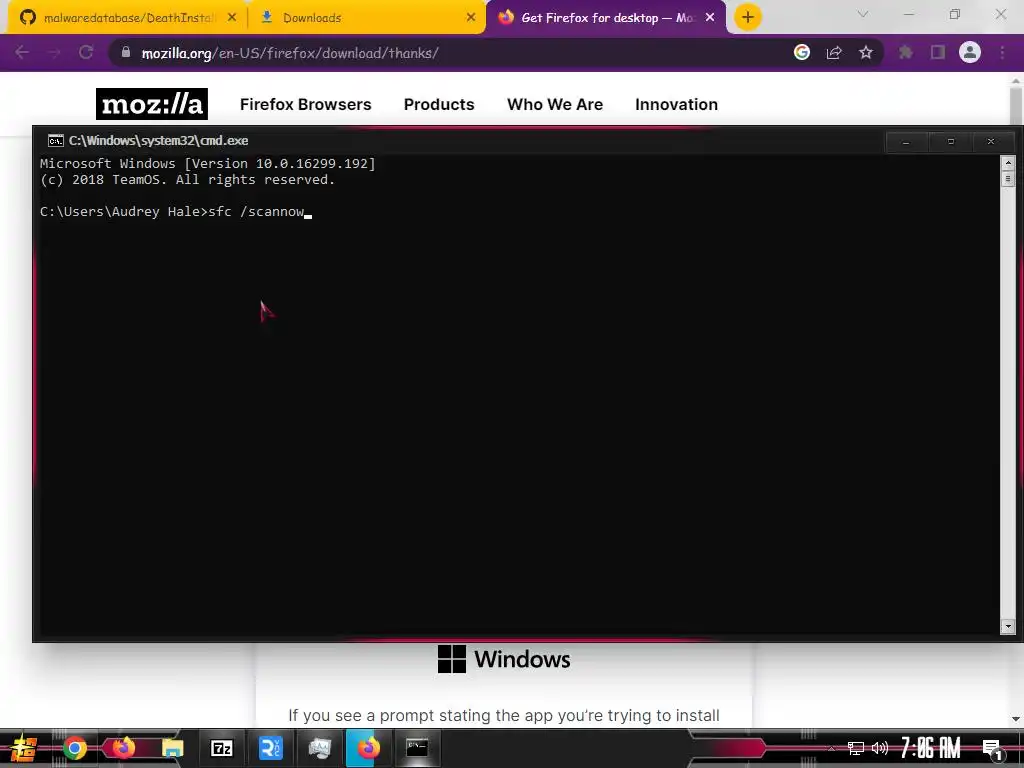The height and width of the screenshot is (768, 1024).
Task: Launch Chrome from the taskbar
Action: click(x=75, y=748)
